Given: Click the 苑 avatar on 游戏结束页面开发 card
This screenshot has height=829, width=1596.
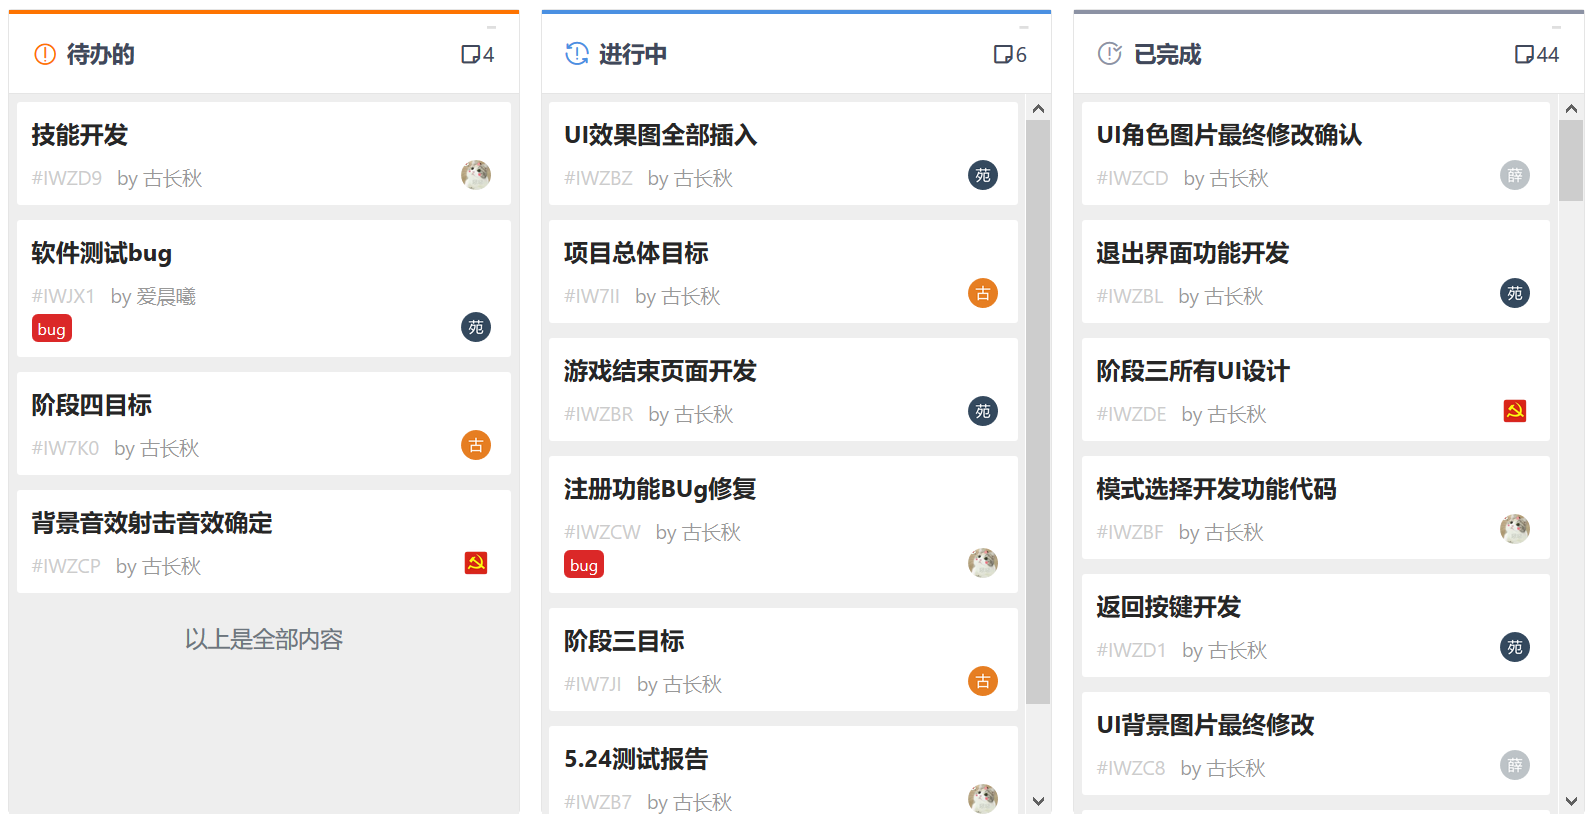Looking at the screenshot, I should tap(983, 411).
